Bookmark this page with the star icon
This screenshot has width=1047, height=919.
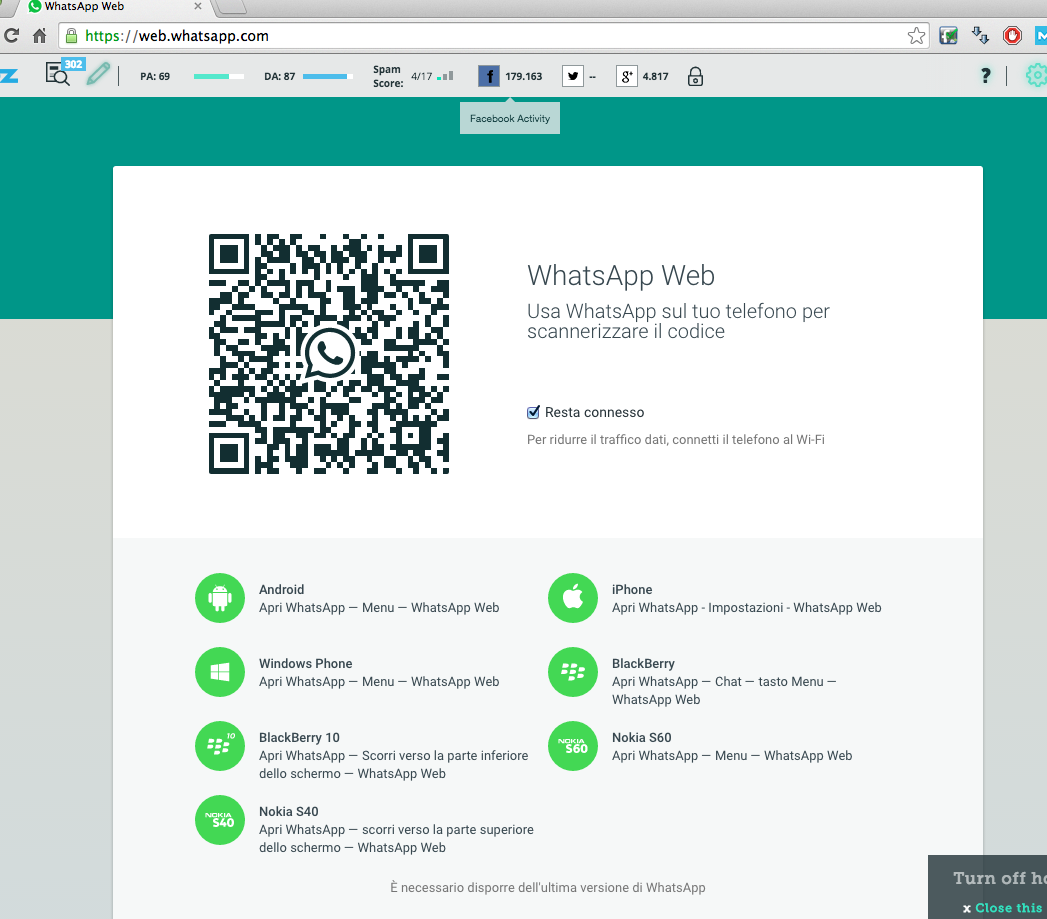point(916,35)
